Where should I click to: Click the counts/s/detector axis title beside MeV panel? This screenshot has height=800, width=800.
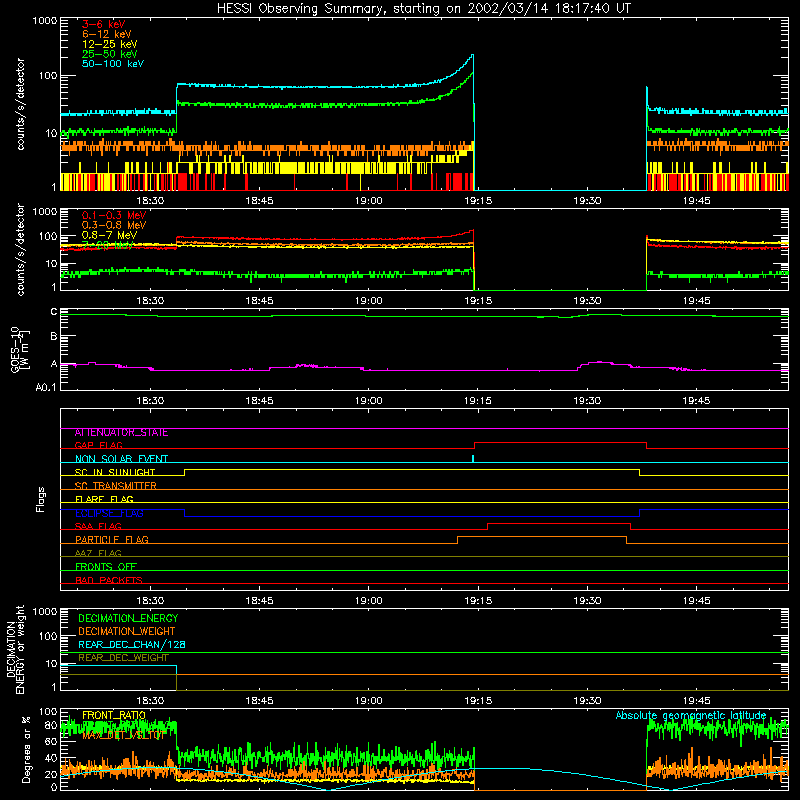[x=20, y=249]
